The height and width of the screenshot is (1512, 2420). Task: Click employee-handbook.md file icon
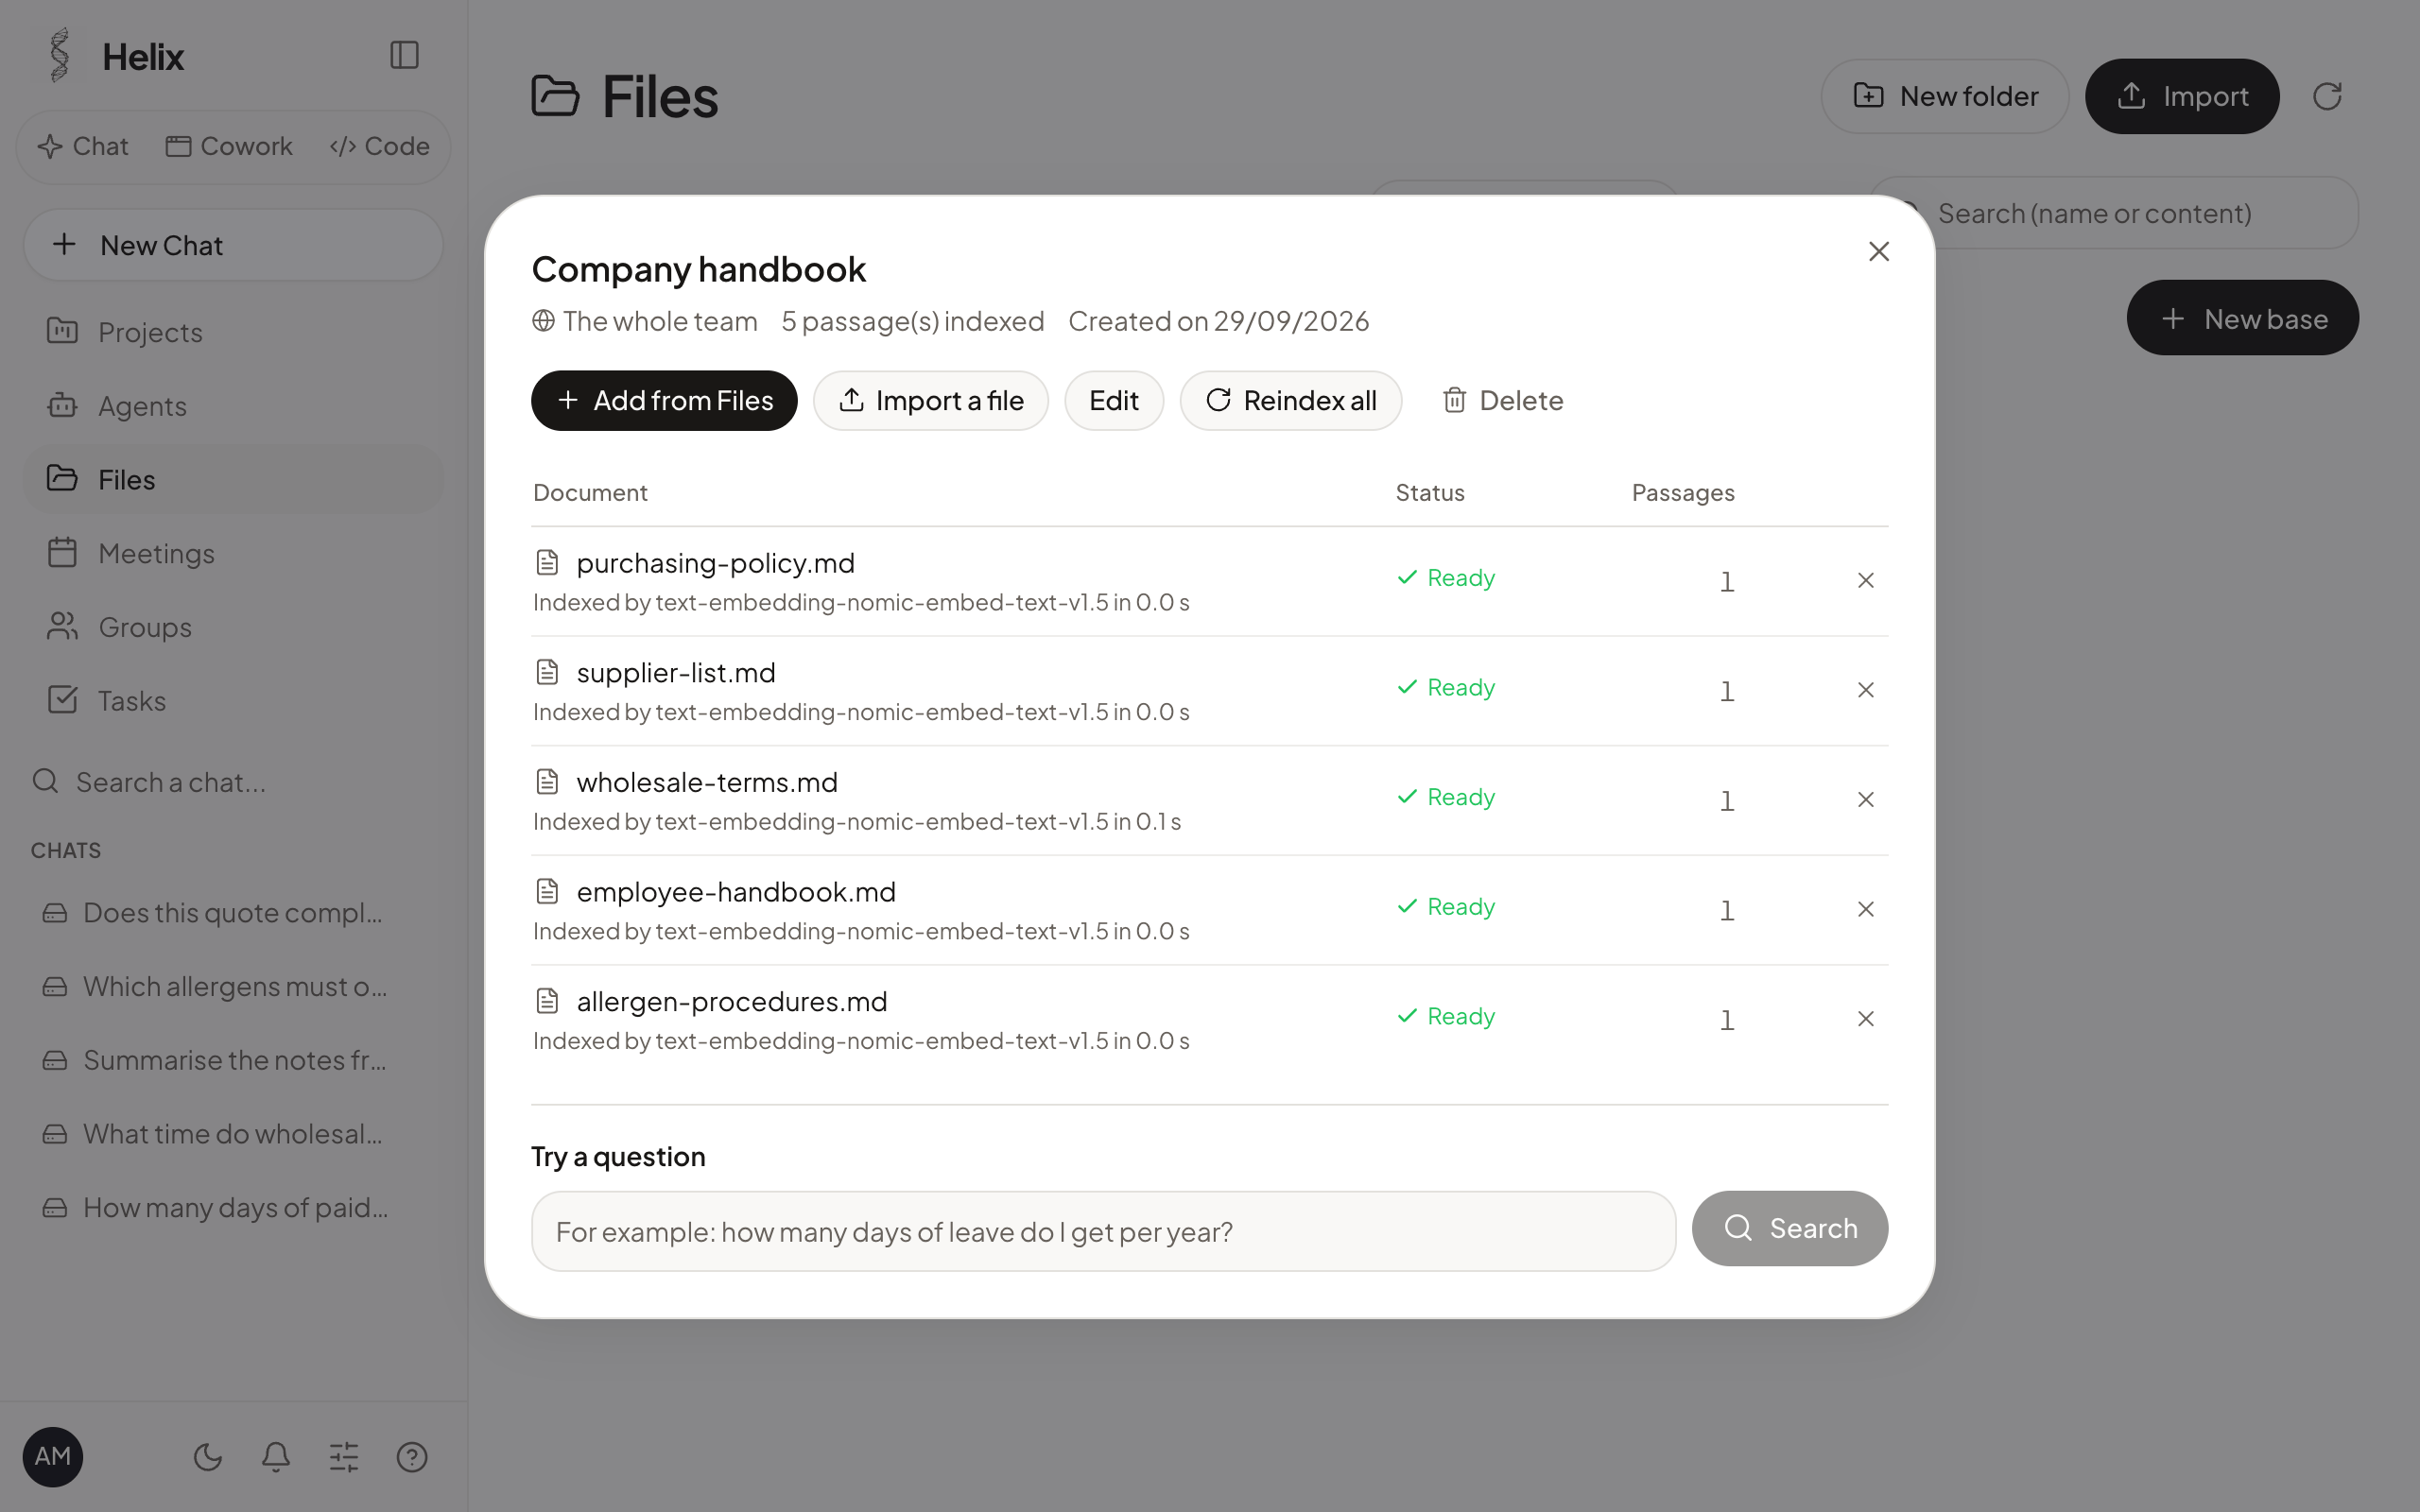[x=547, y=891]
